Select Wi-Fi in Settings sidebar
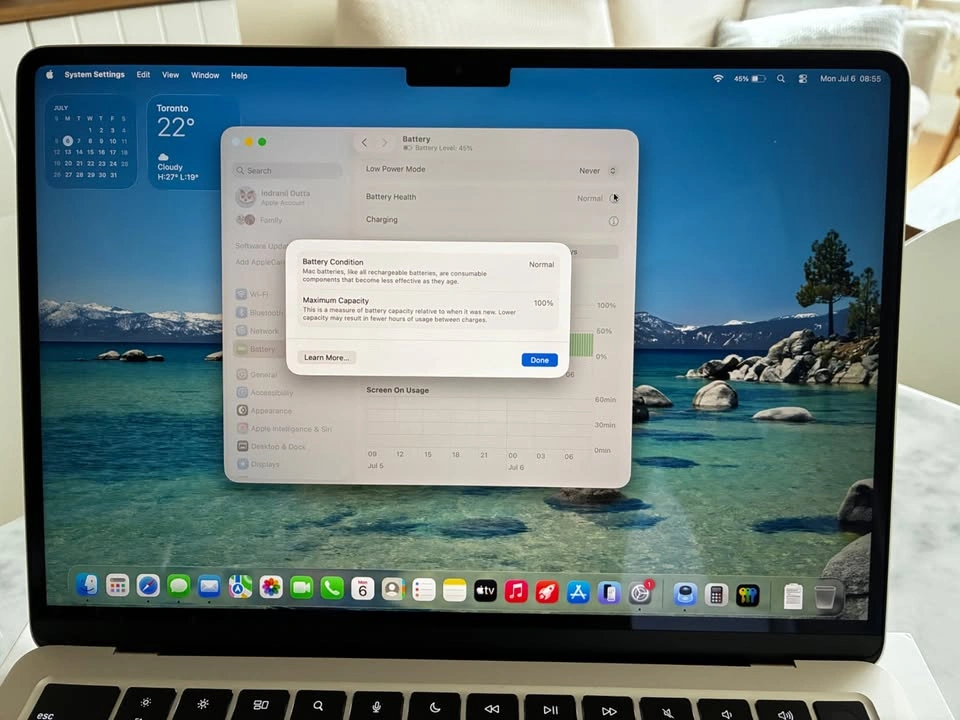The width and height of the screenshot is (960, 720). coord(252,294)
